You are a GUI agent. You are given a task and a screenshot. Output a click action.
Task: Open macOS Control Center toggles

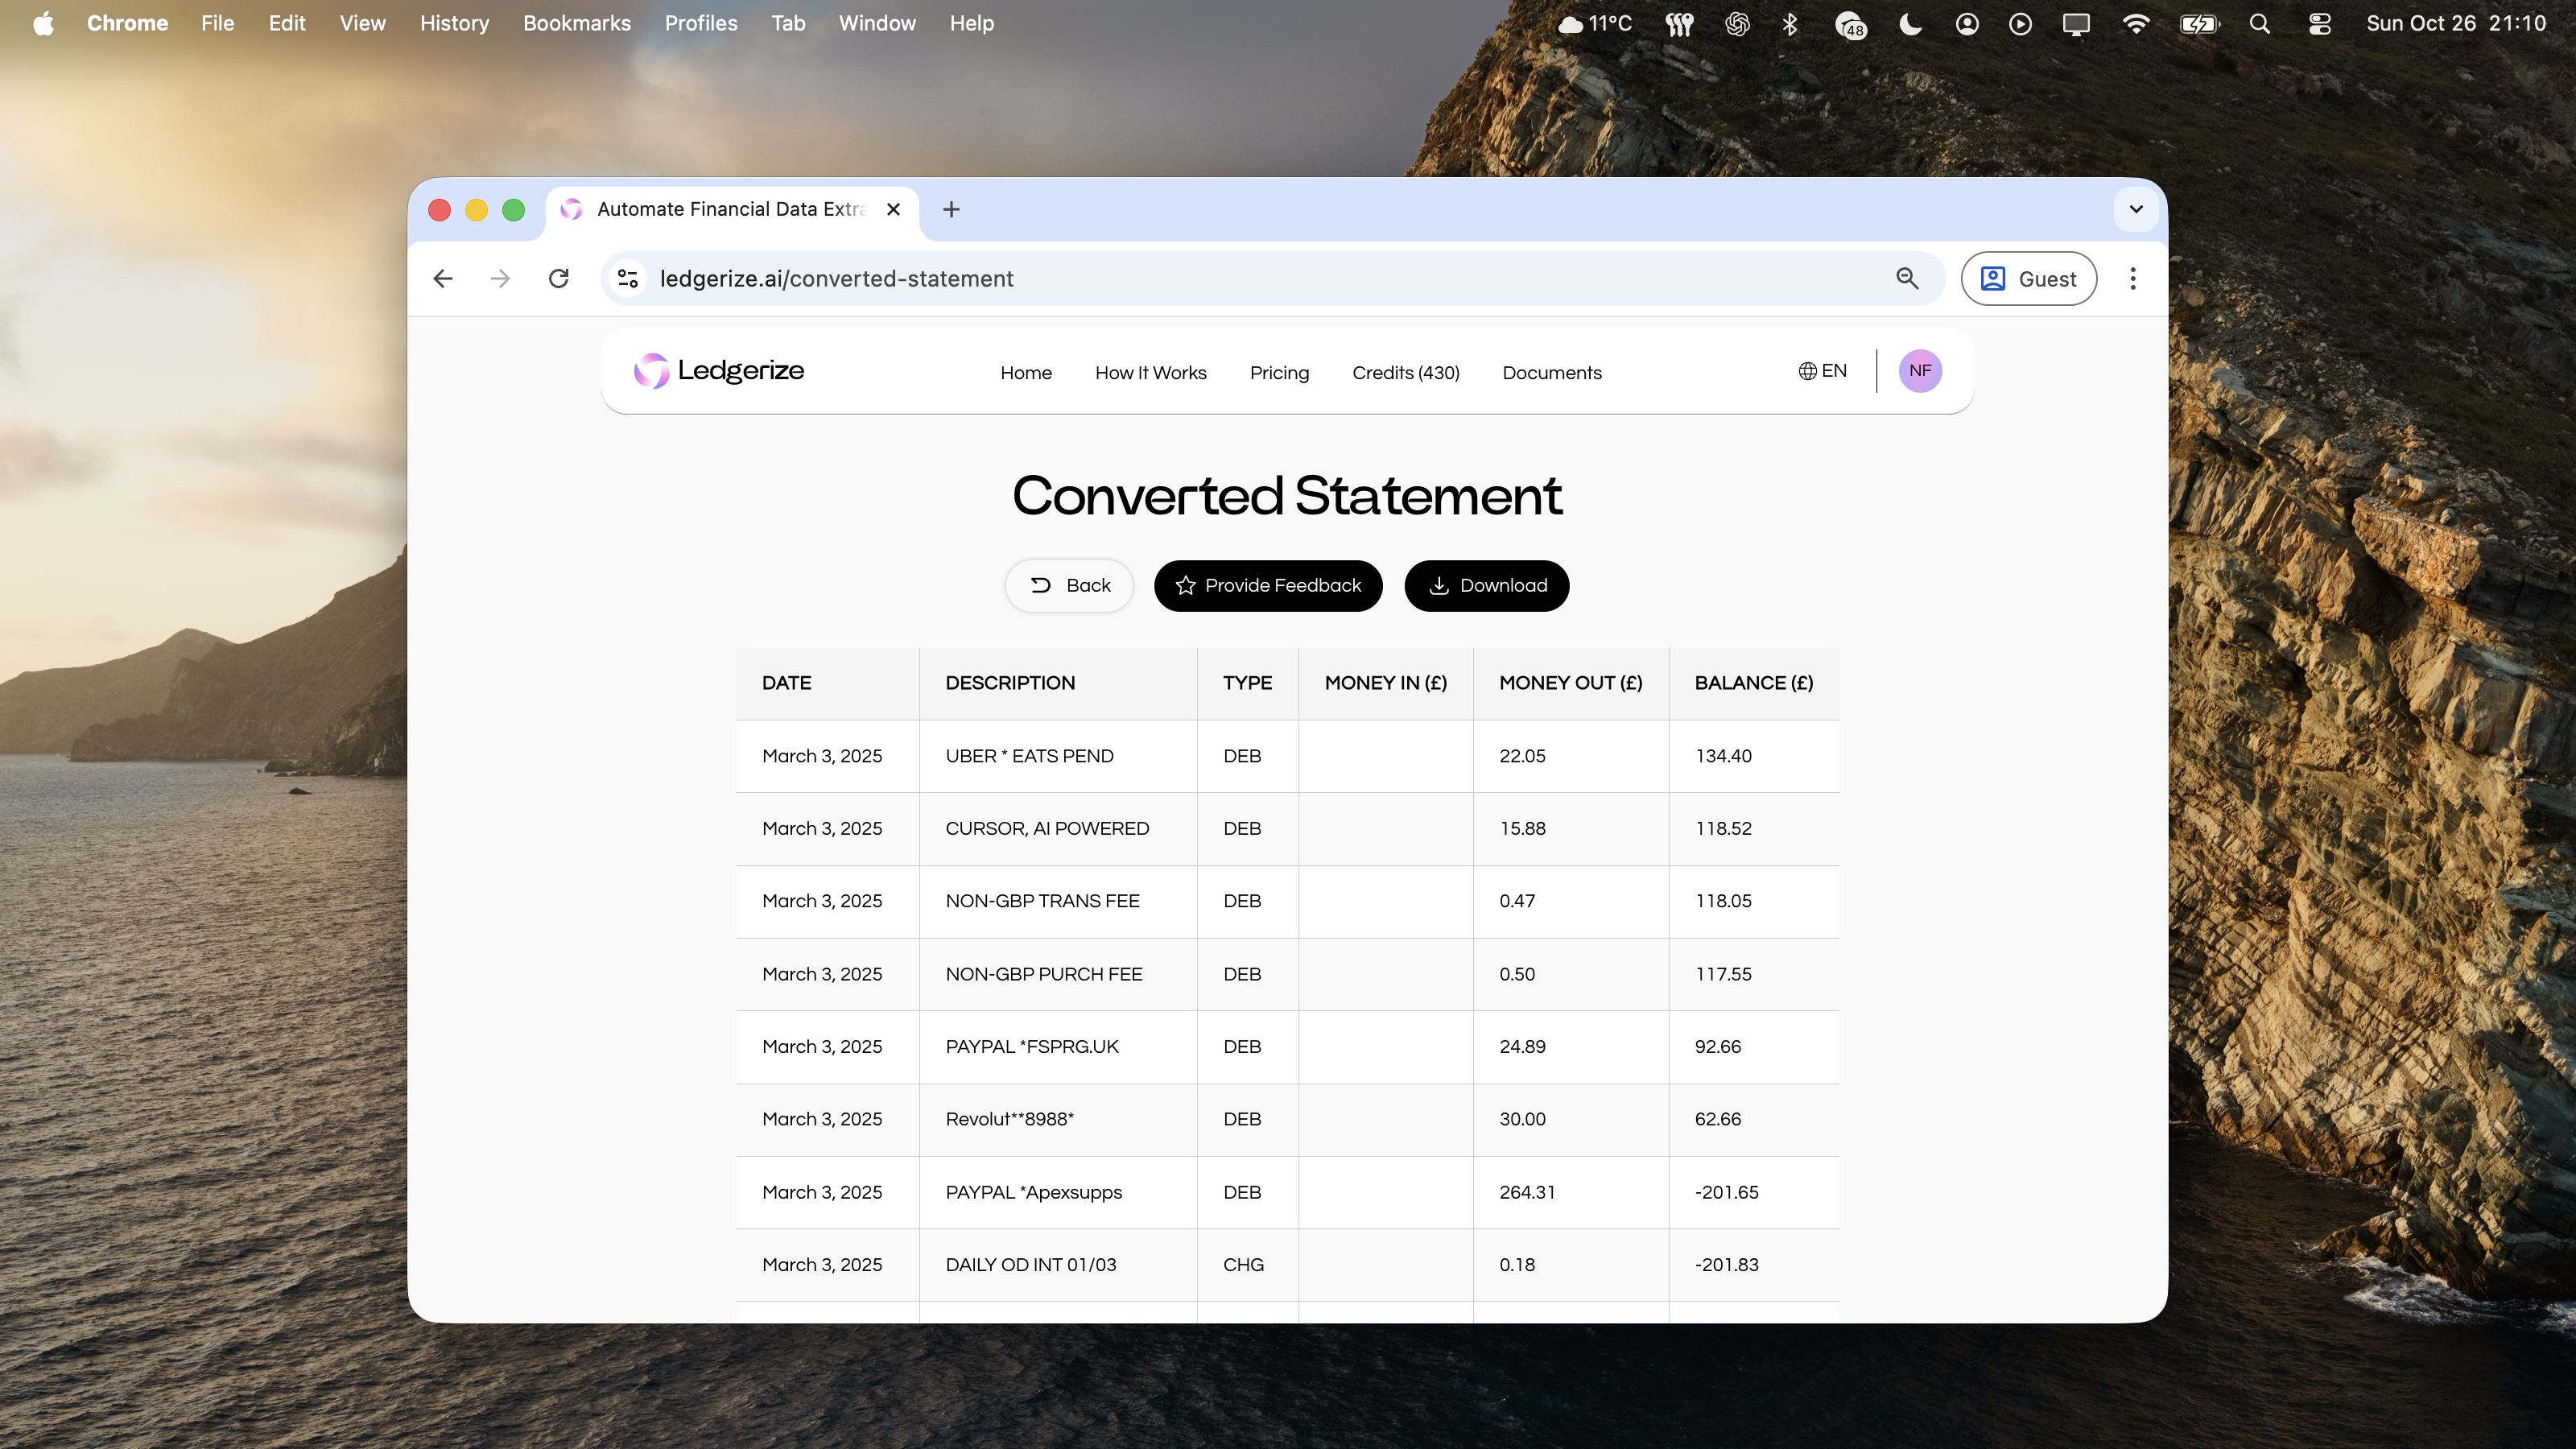[2319, 24]
